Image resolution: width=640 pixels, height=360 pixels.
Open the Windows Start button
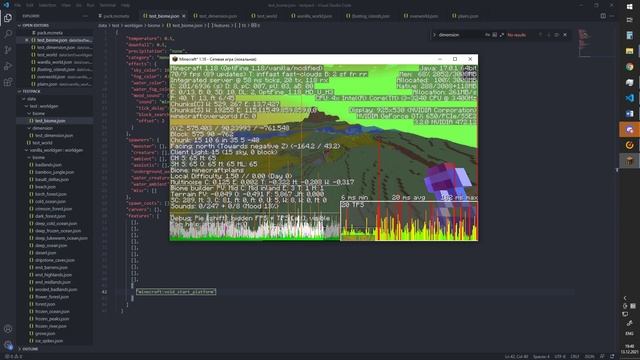[629, 7]
